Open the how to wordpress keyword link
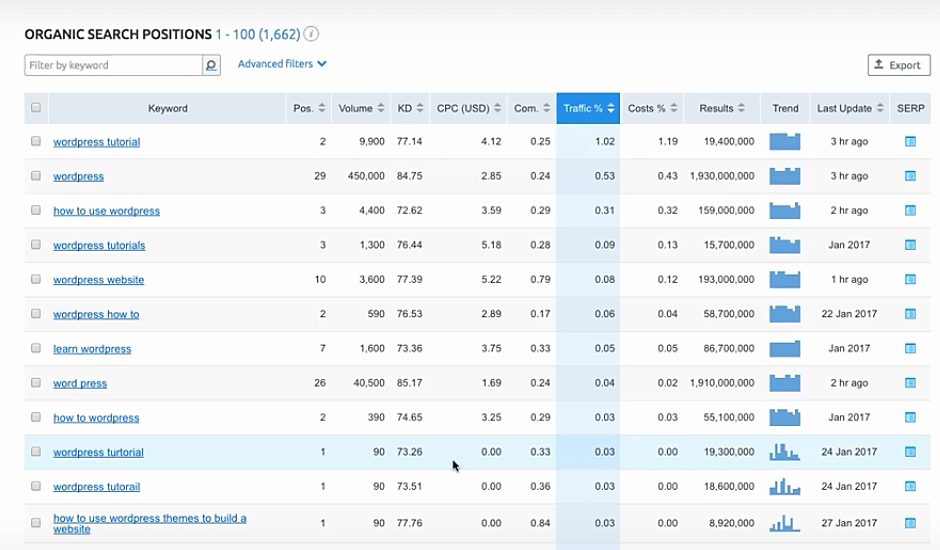Image resolution: width=940 pixels, height=550 pixels. point(96,418)
